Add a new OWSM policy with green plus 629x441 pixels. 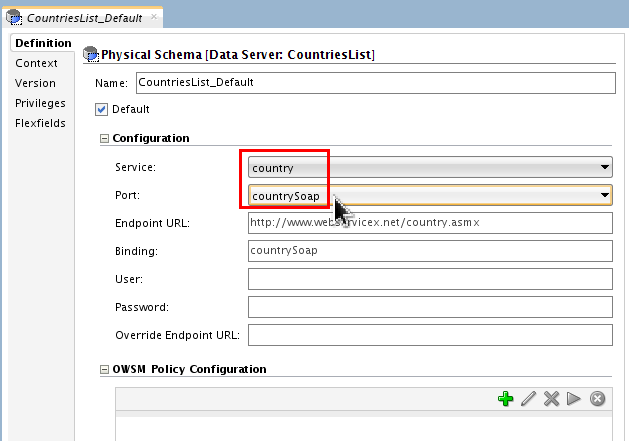(x=505, y=399)
